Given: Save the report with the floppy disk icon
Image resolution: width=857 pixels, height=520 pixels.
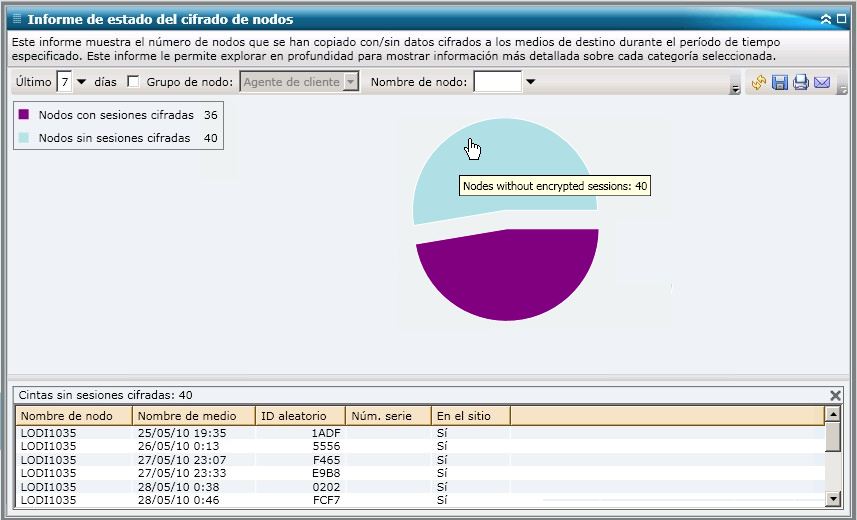Looking at the screenshot, I should pos(780,83).
